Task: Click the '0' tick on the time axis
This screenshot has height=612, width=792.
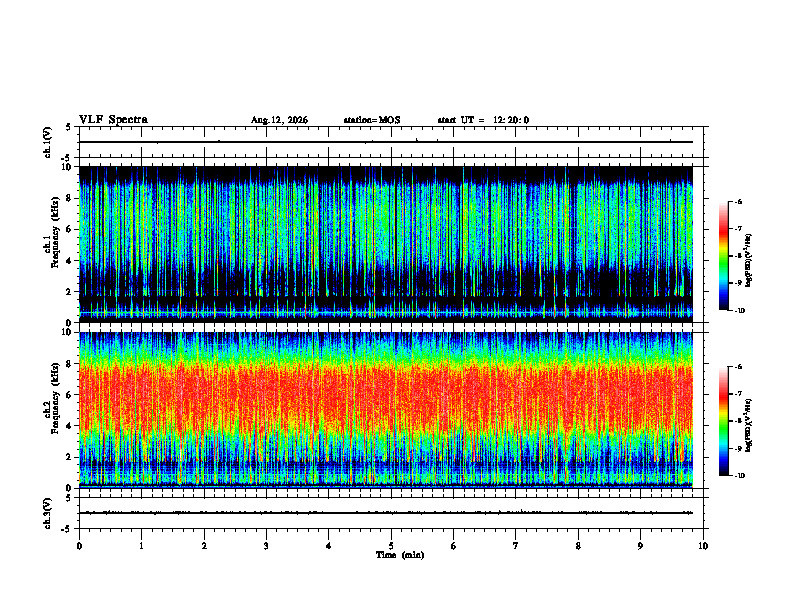Action: tap(79, 546)
